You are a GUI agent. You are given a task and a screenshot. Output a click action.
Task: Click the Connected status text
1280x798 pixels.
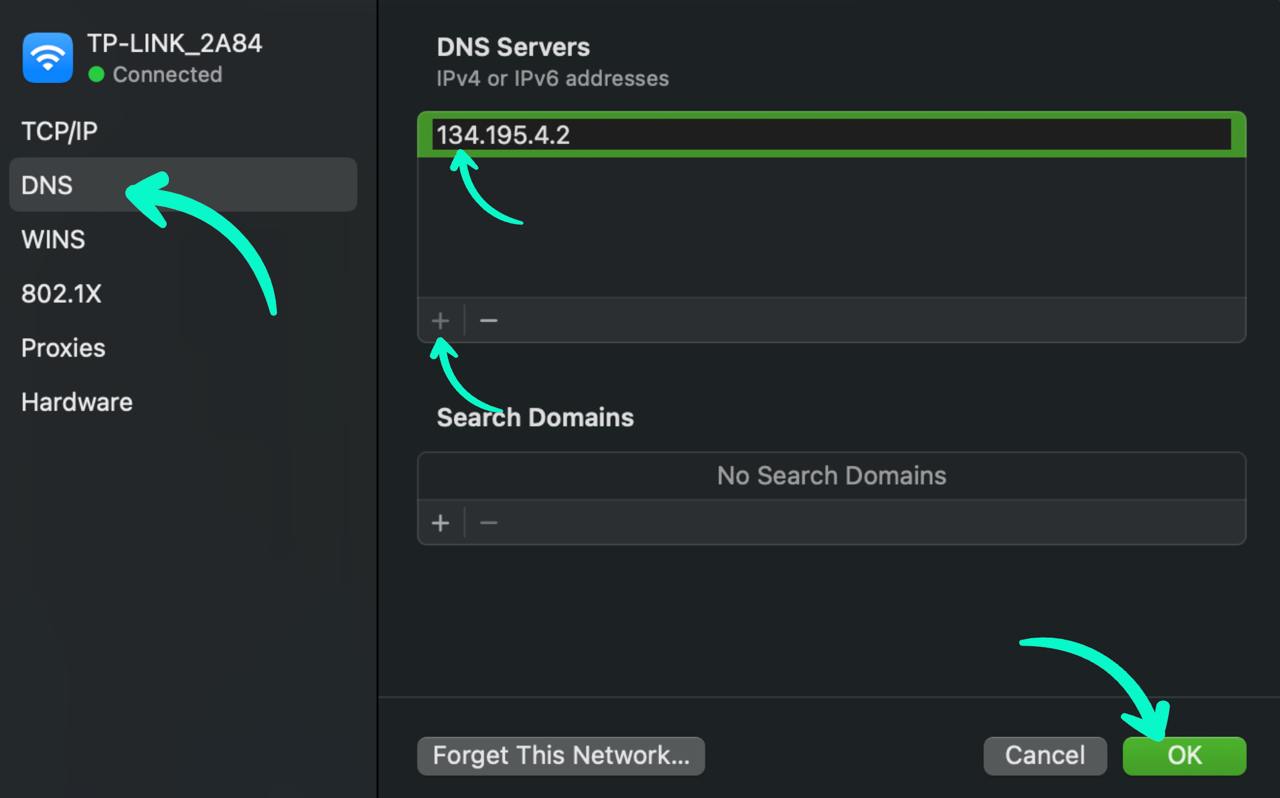[x=167, y=75]
